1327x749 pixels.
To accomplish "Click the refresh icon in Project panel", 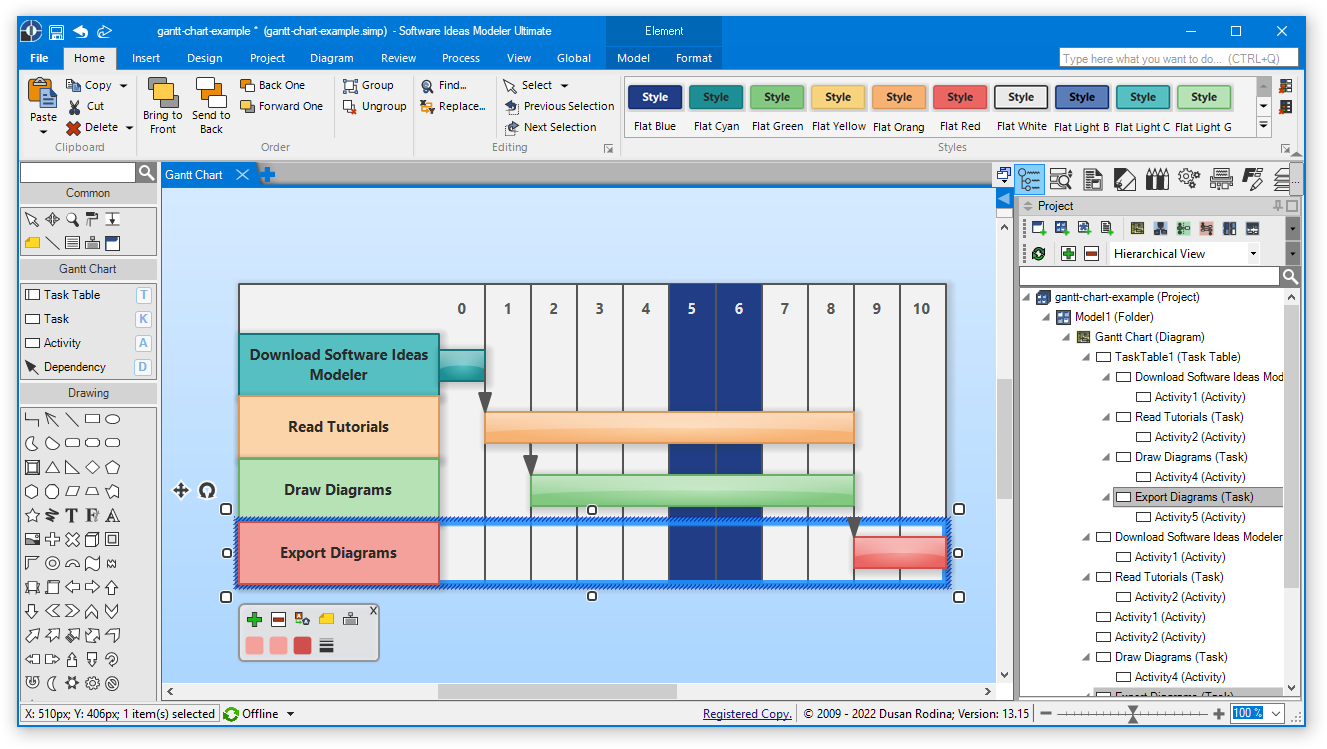I will pyautogui.click(x=1038, y=254).
